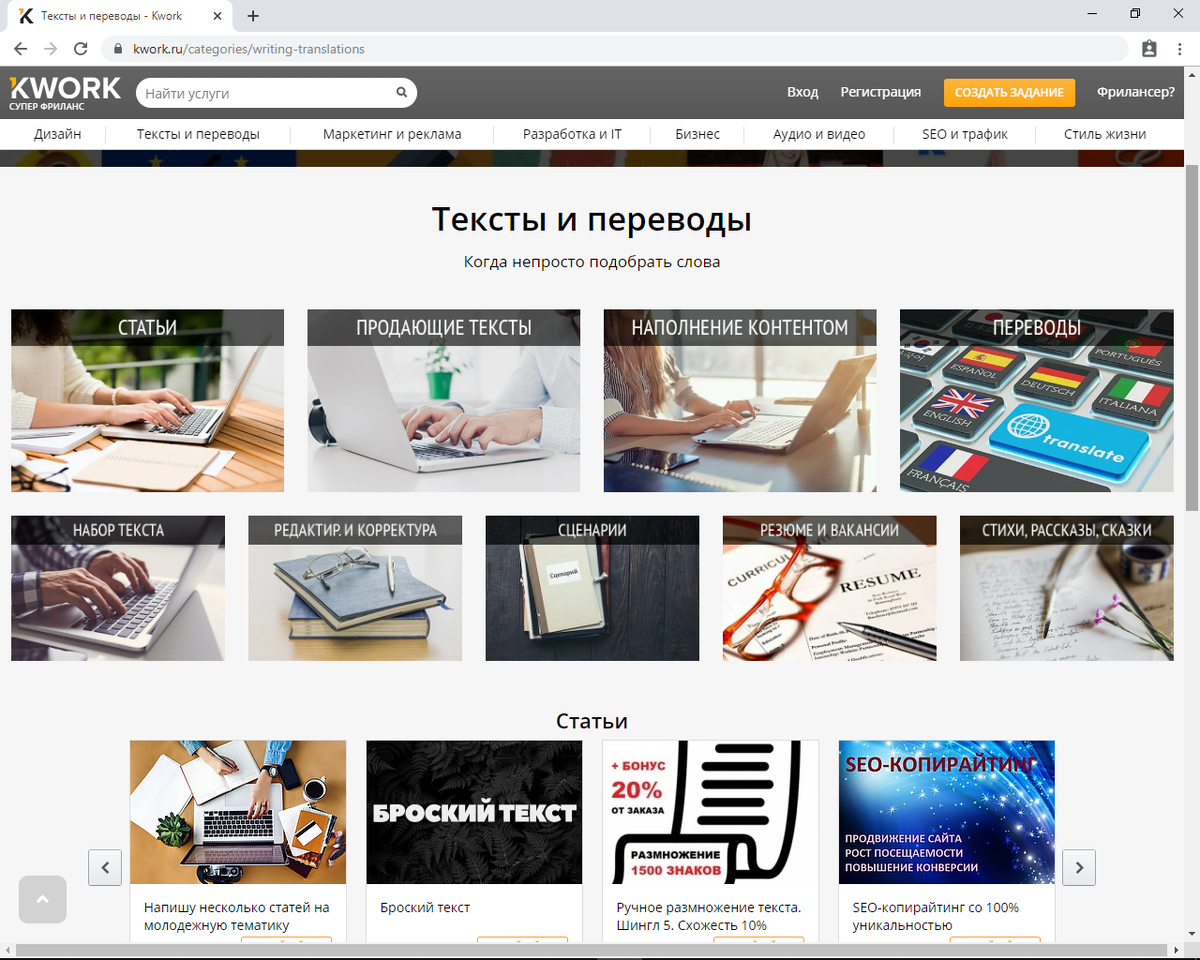Open a new browser tab
This screenshot has height=960, width=1200.
(253, 16)
